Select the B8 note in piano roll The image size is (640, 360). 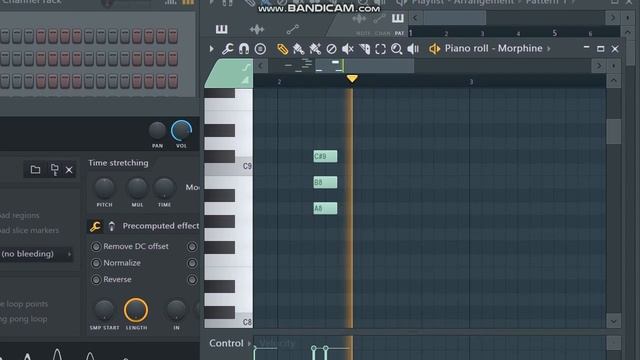[325, 182]
